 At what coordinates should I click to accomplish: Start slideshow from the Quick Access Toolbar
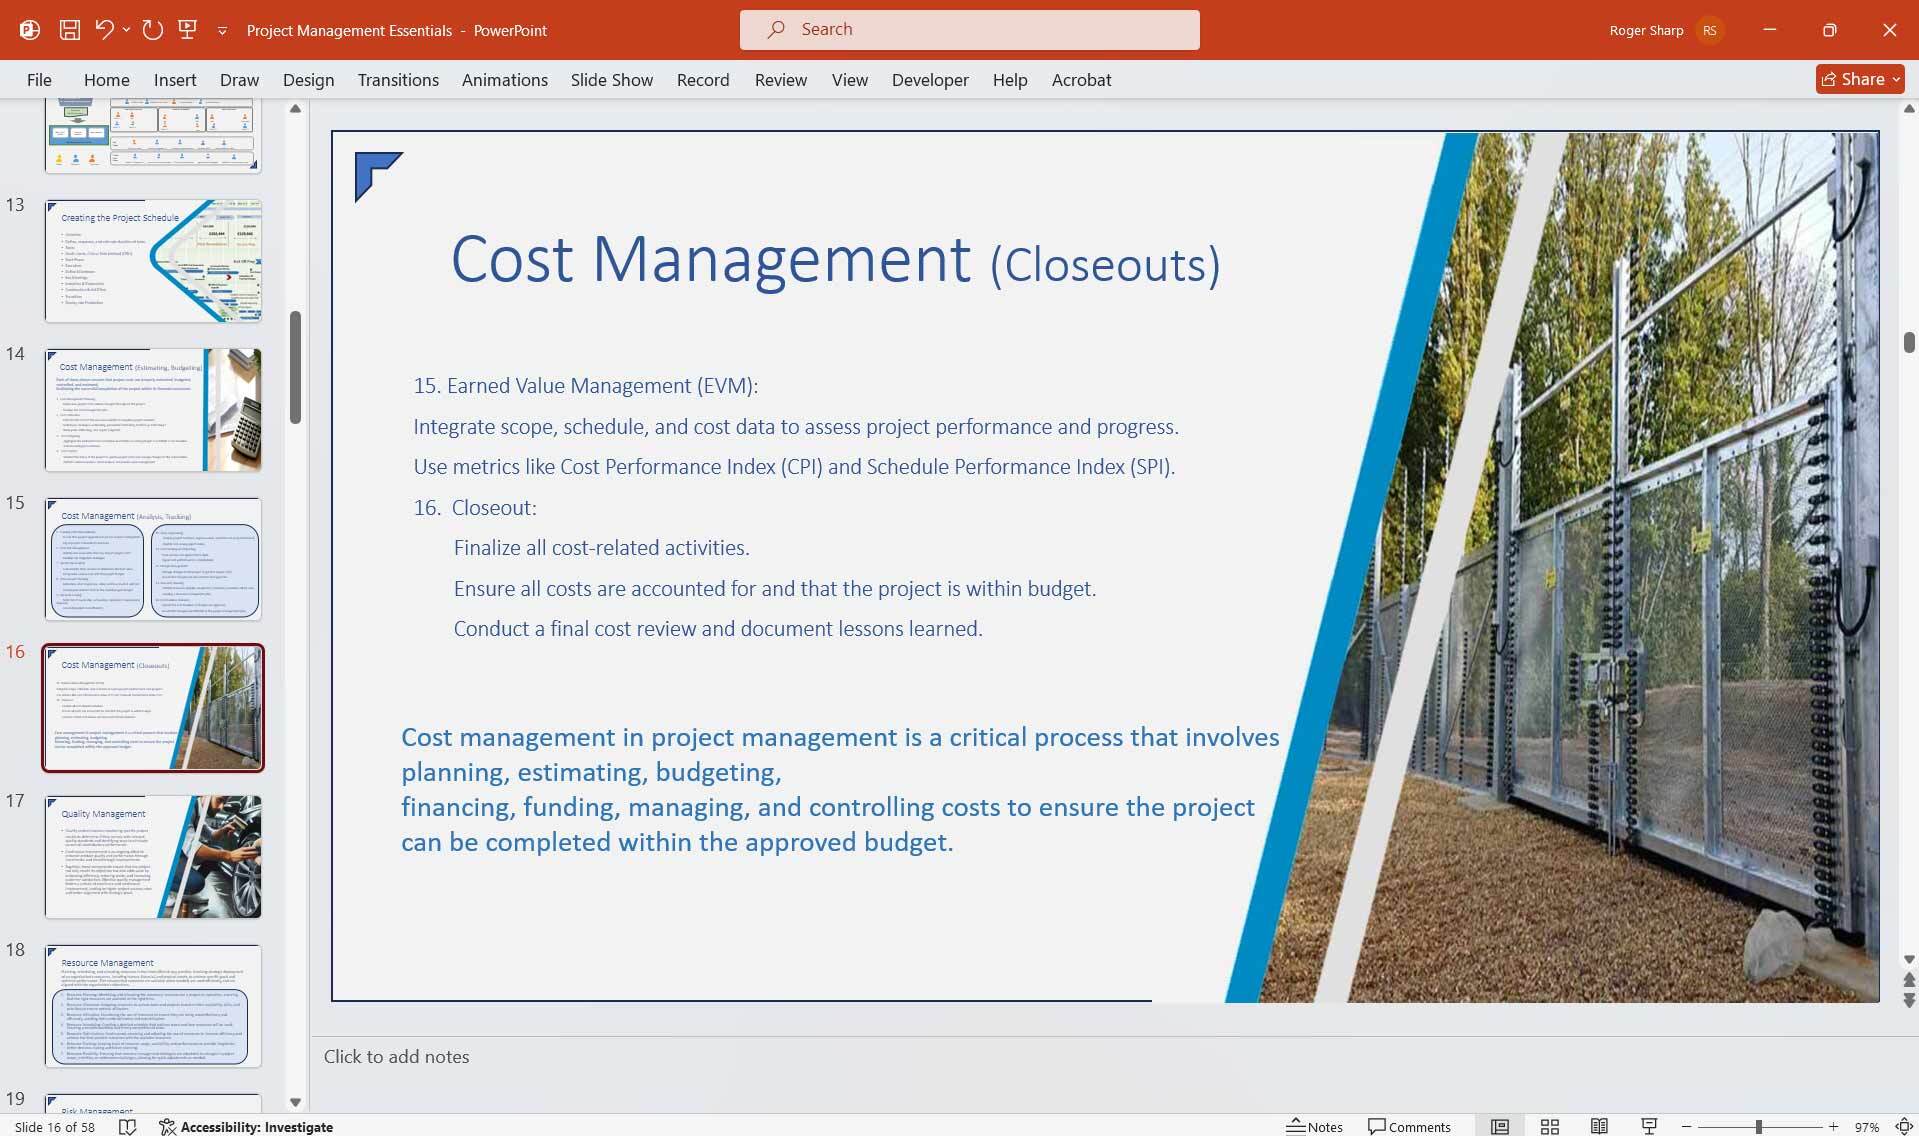coord(187,29)
